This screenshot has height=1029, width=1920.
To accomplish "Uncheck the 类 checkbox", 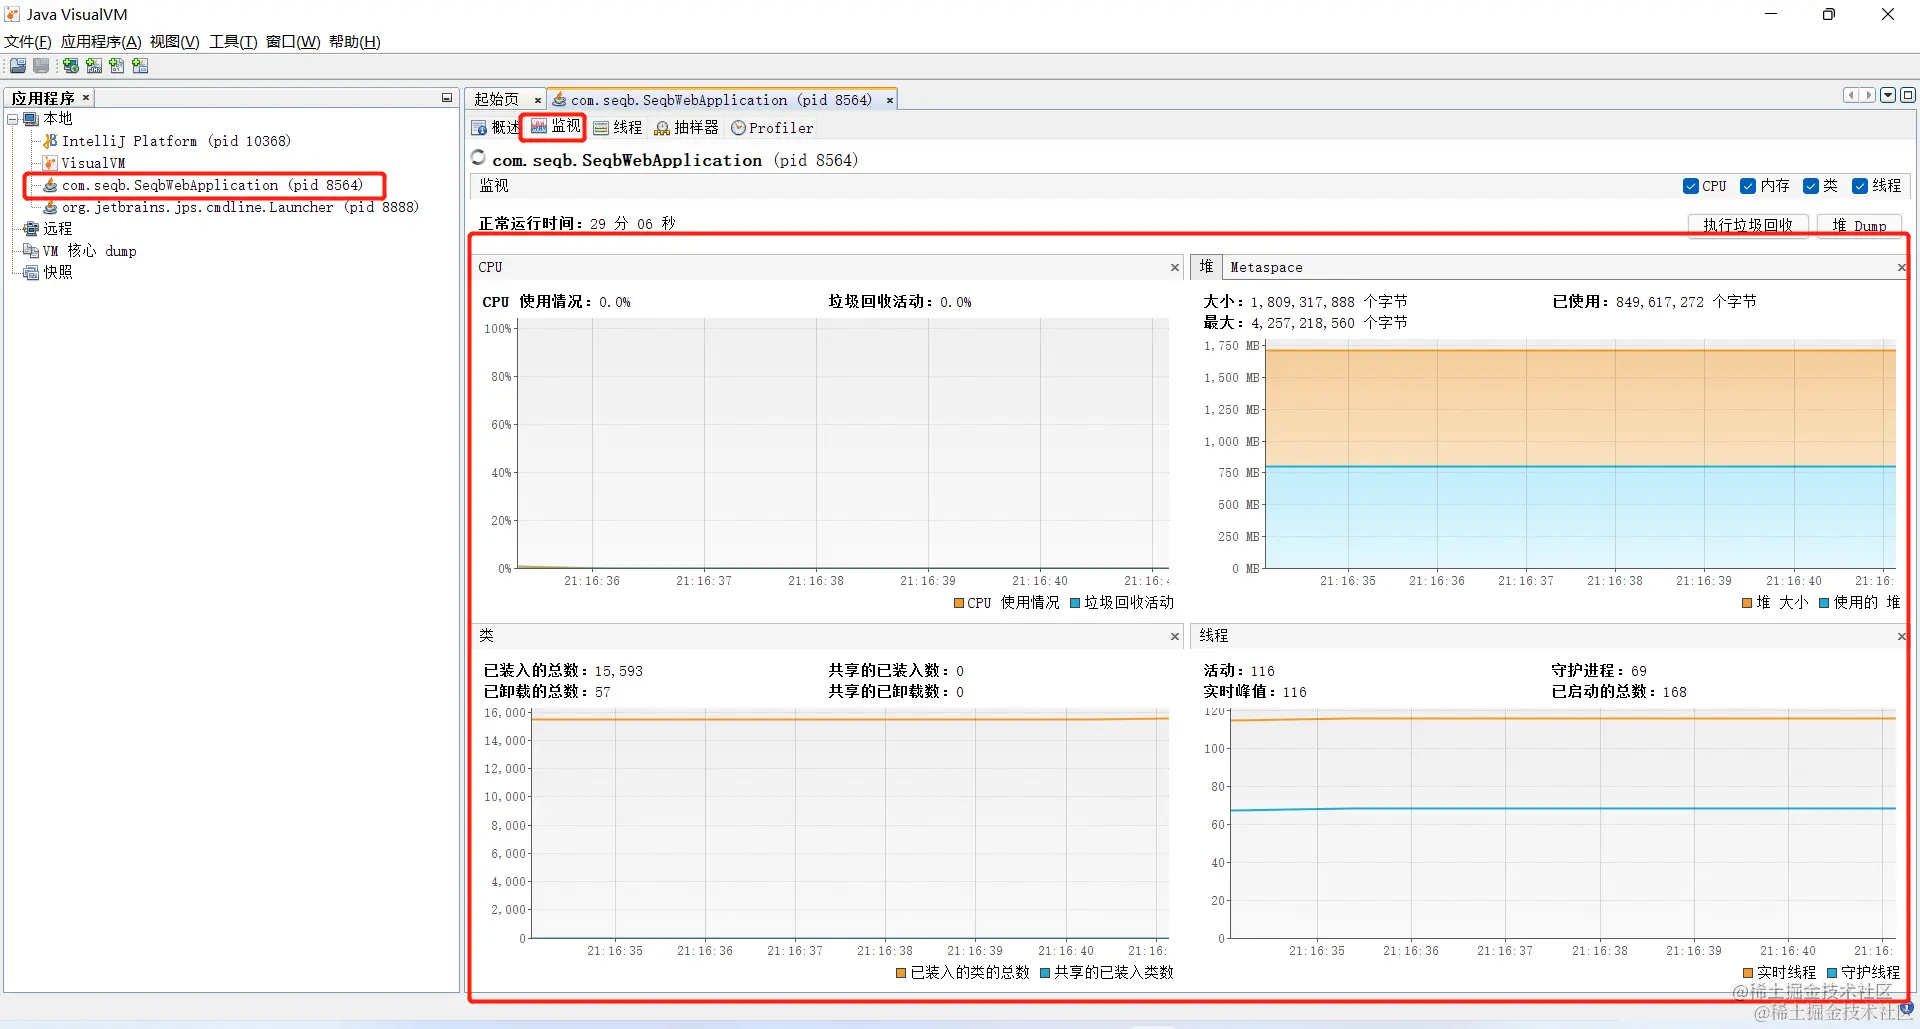I will coord(1811,186).
